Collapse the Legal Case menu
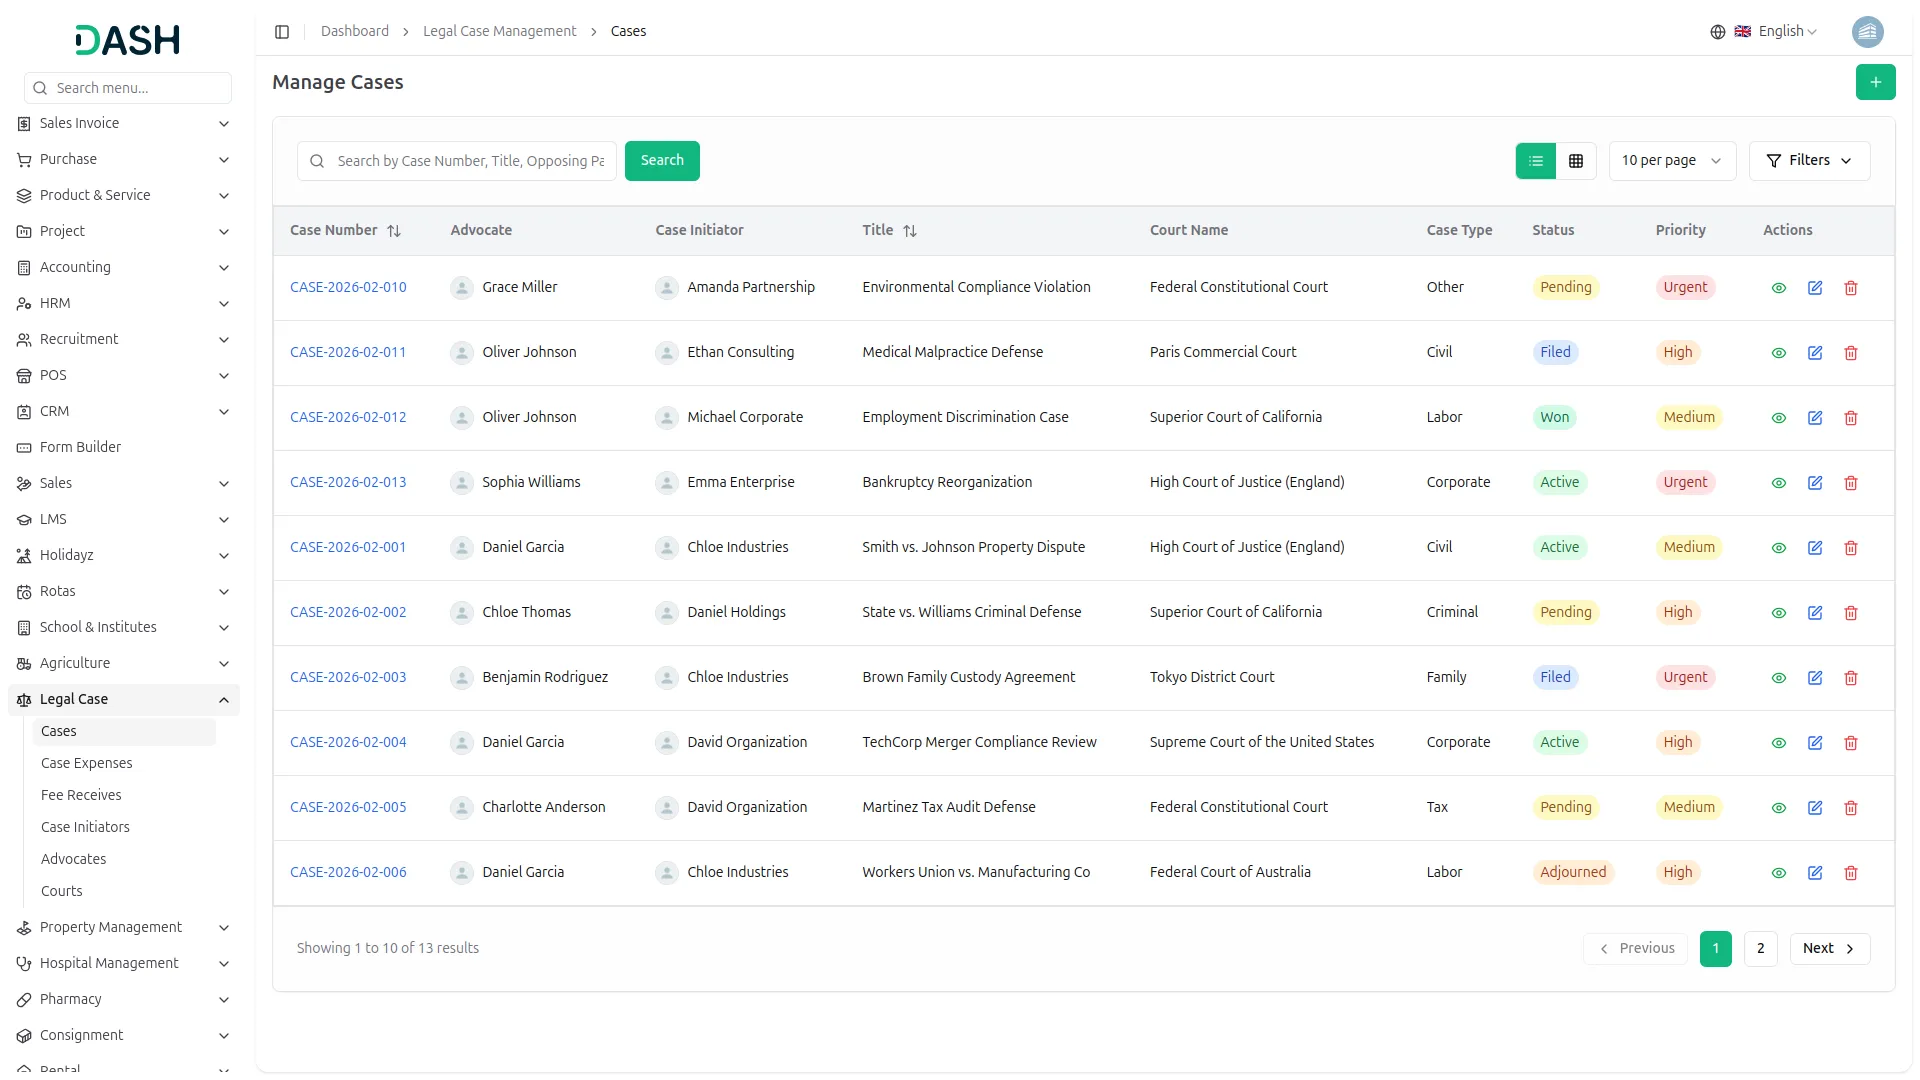This screenshot has width=1920, height=1080. pos(123,700)
